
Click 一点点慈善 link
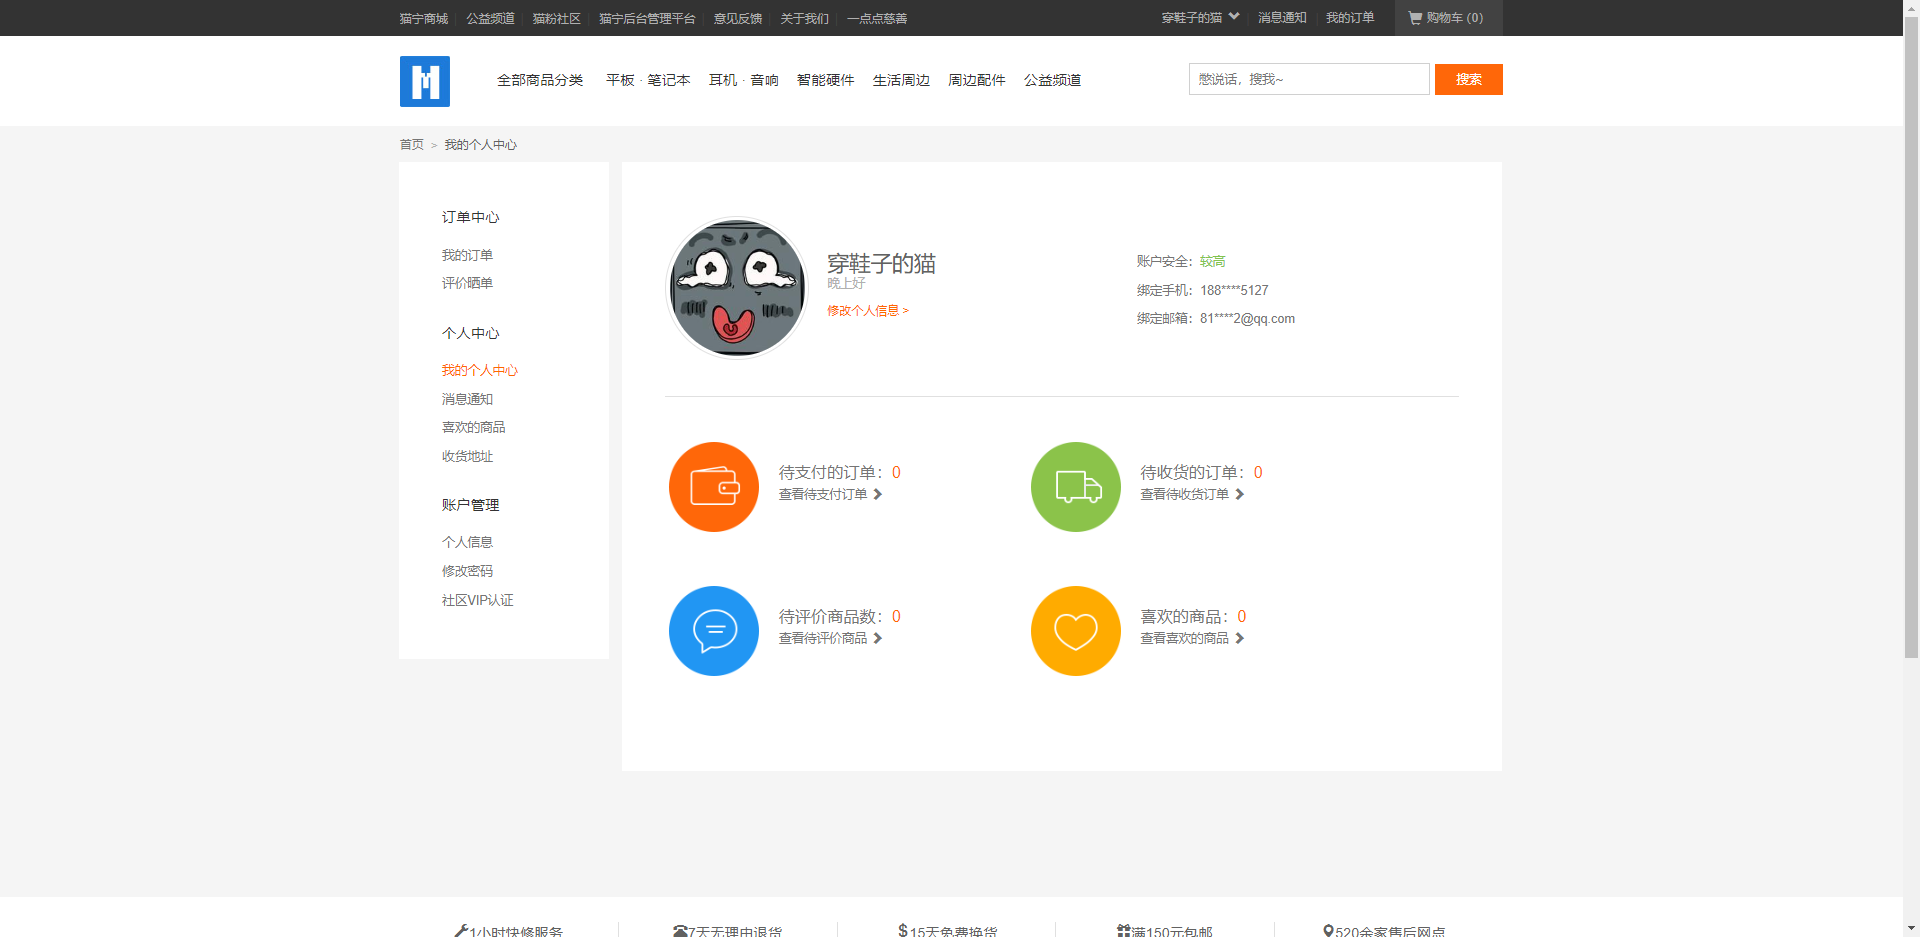pos(877,19)
